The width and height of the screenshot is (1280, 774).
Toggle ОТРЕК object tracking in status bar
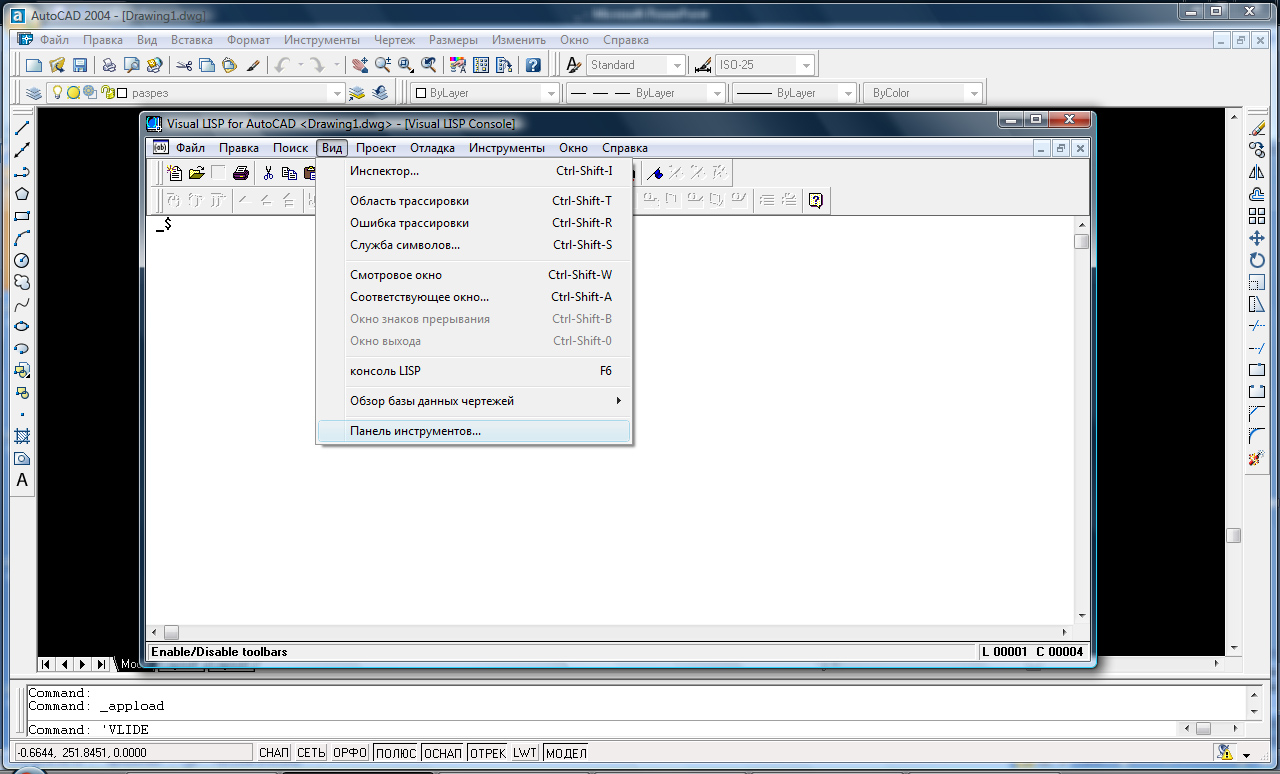click(488, 753)
